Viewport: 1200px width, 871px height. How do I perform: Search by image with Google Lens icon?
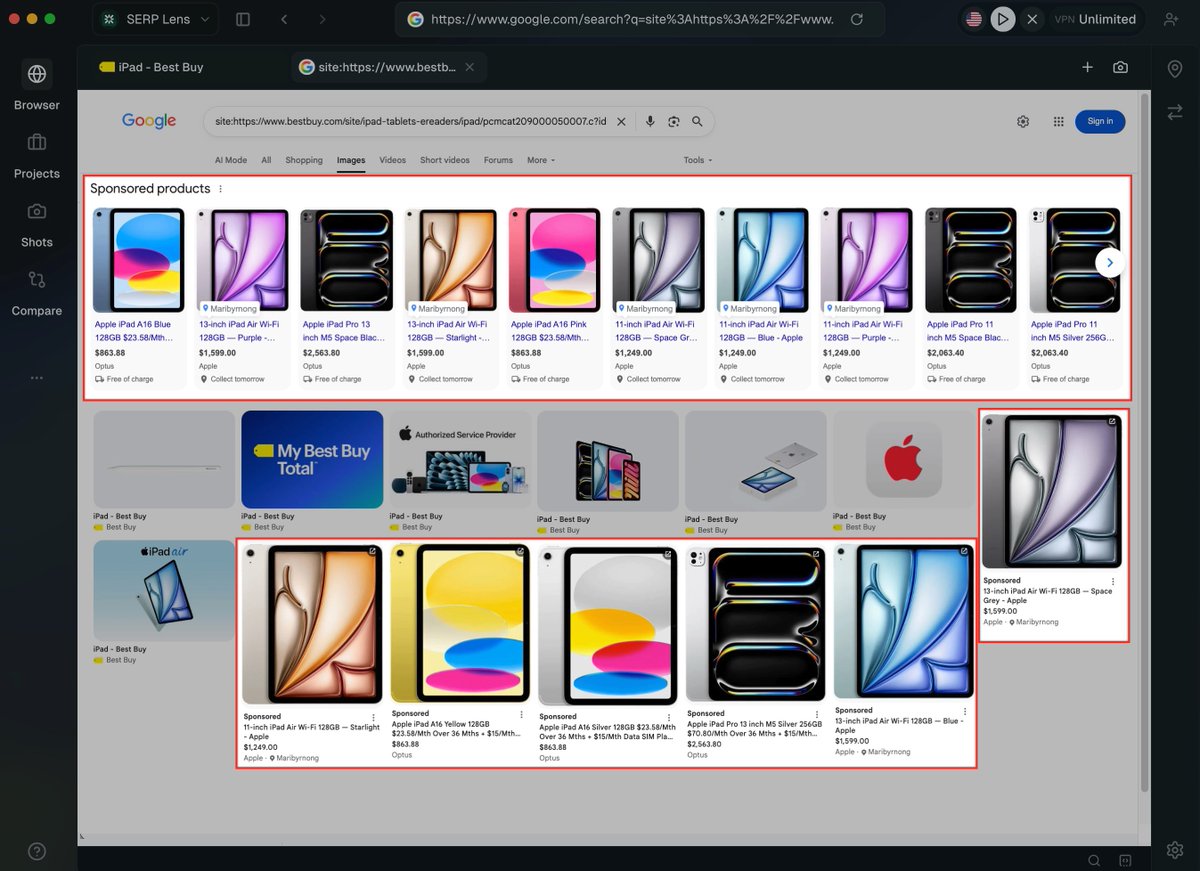674,121
